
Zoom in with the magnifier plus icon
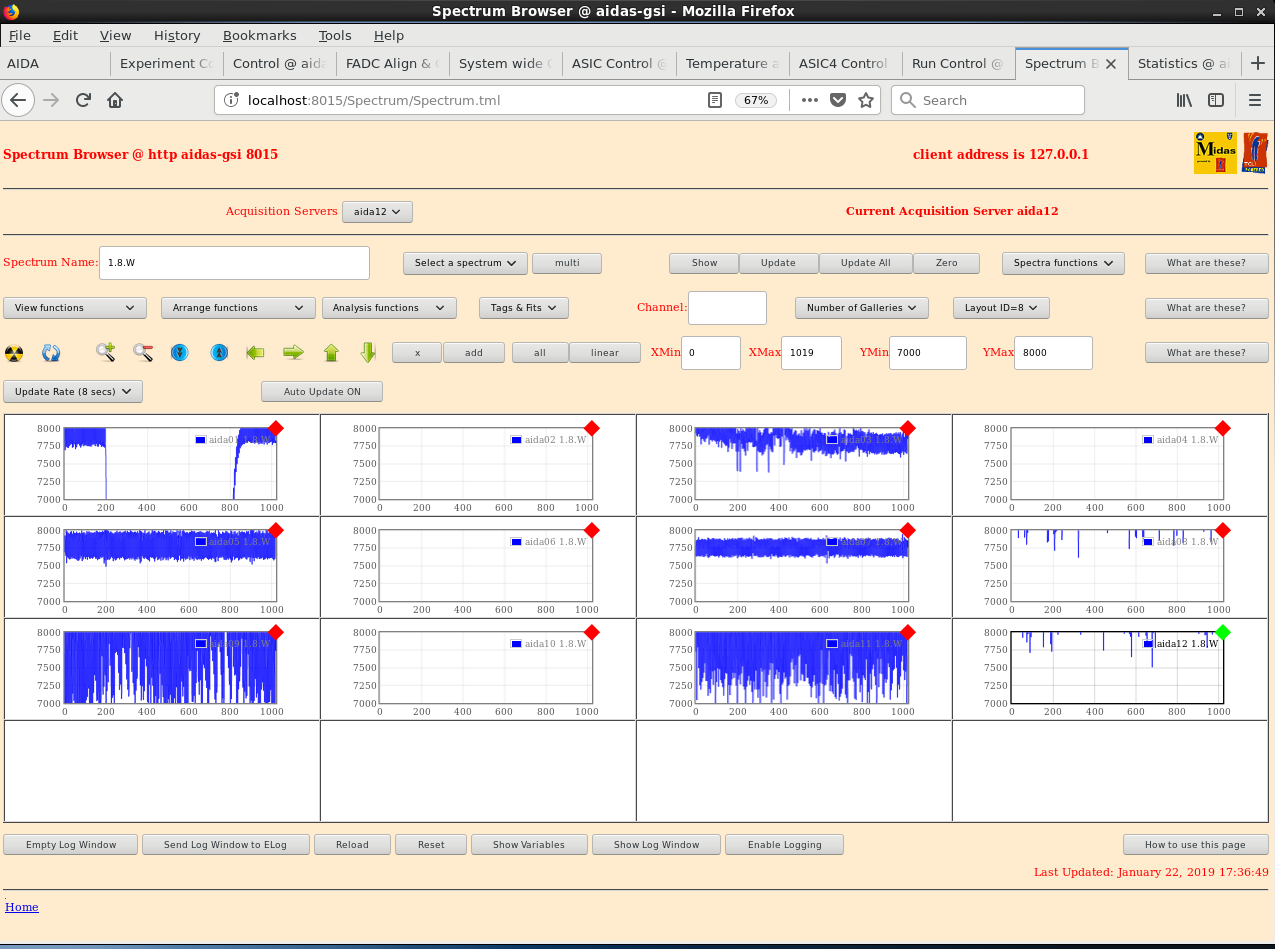coord(105,352)
